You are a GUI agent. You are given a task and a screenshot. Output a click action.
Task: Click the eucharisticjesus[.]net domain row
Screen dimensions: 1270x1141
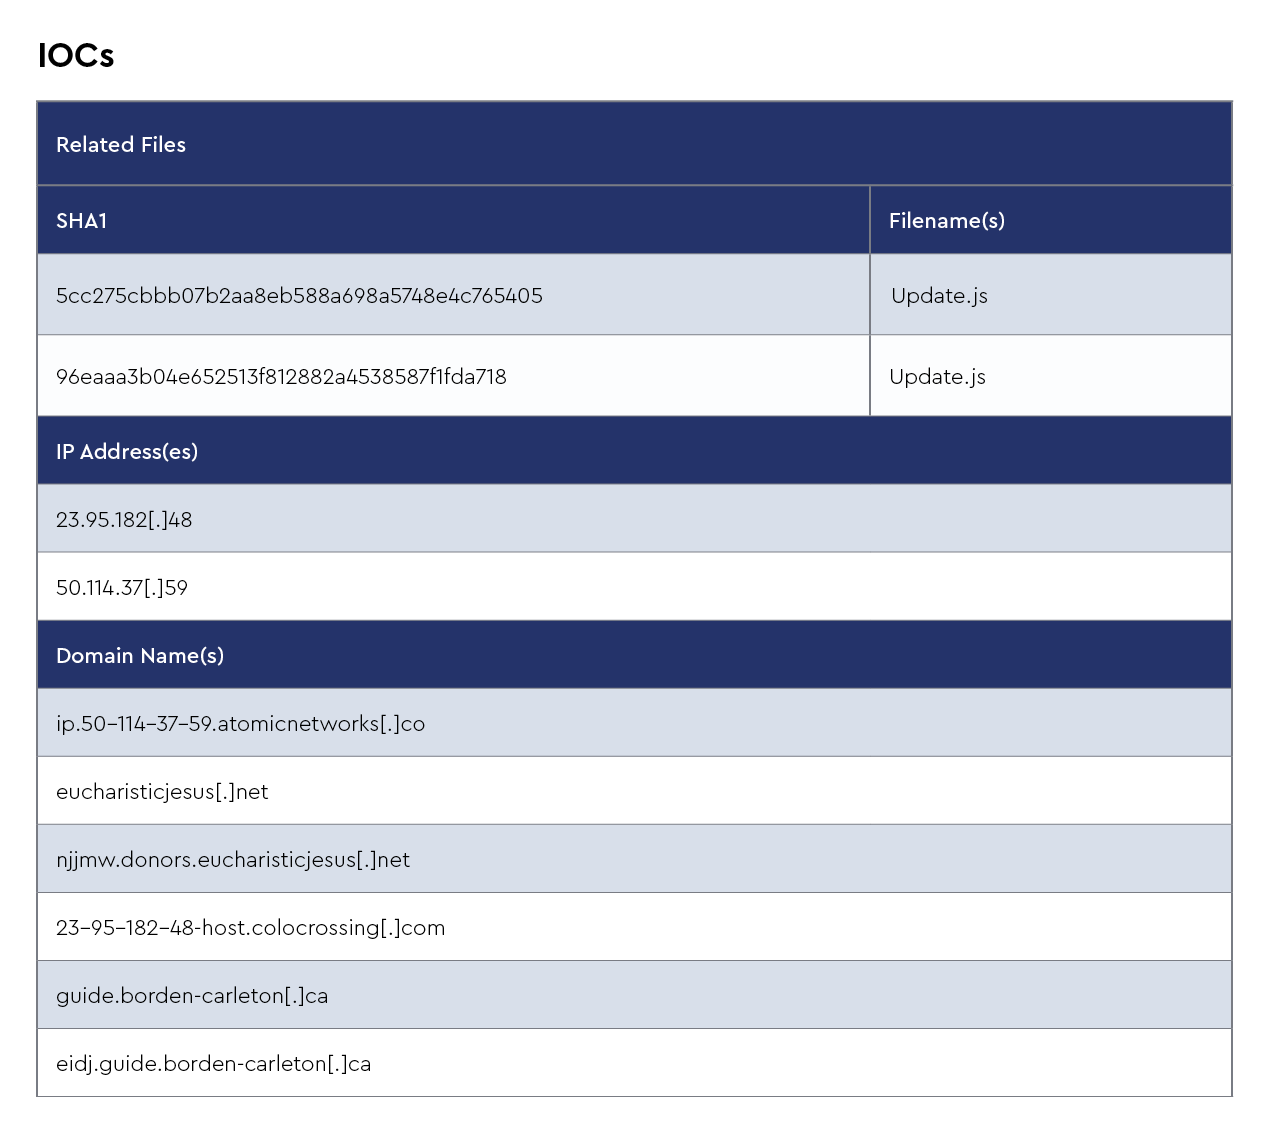pos(162,792)
